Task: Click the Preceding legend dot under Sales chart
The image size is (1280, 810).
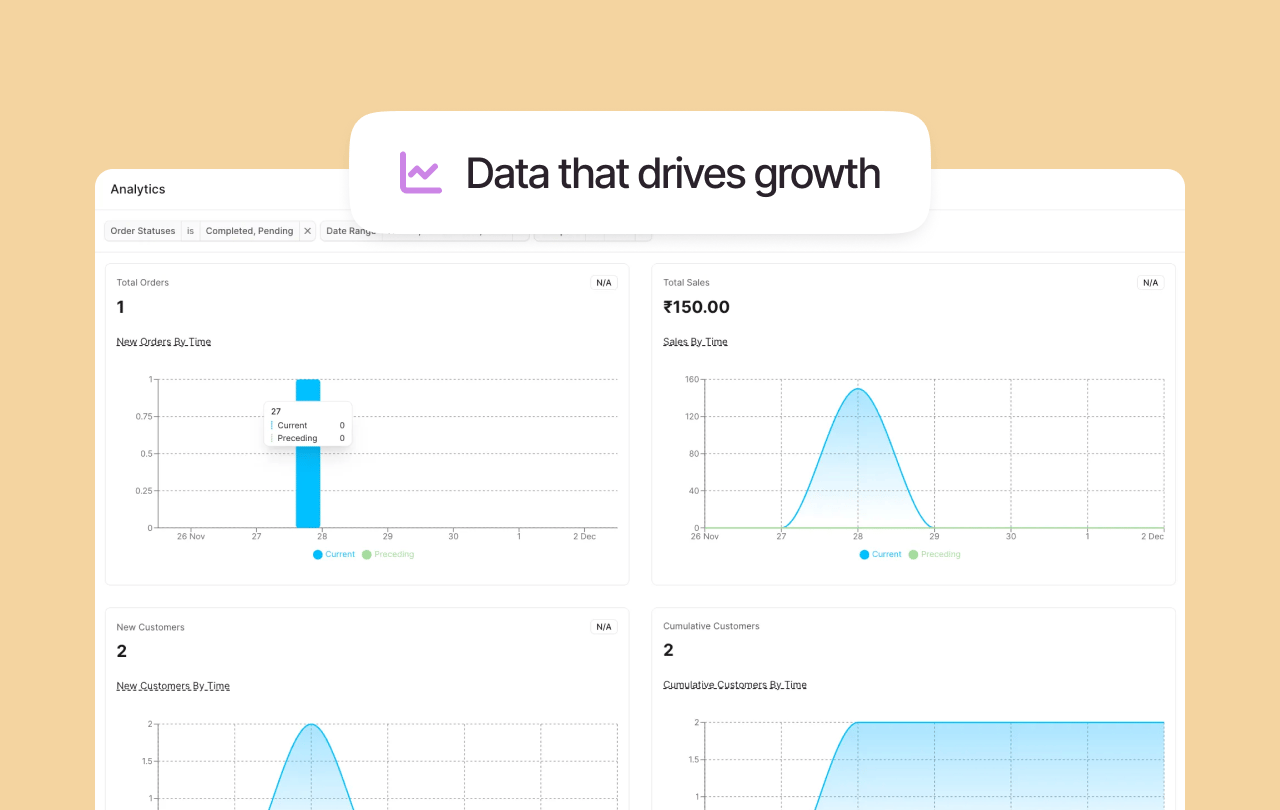Action: click(913, 554)
